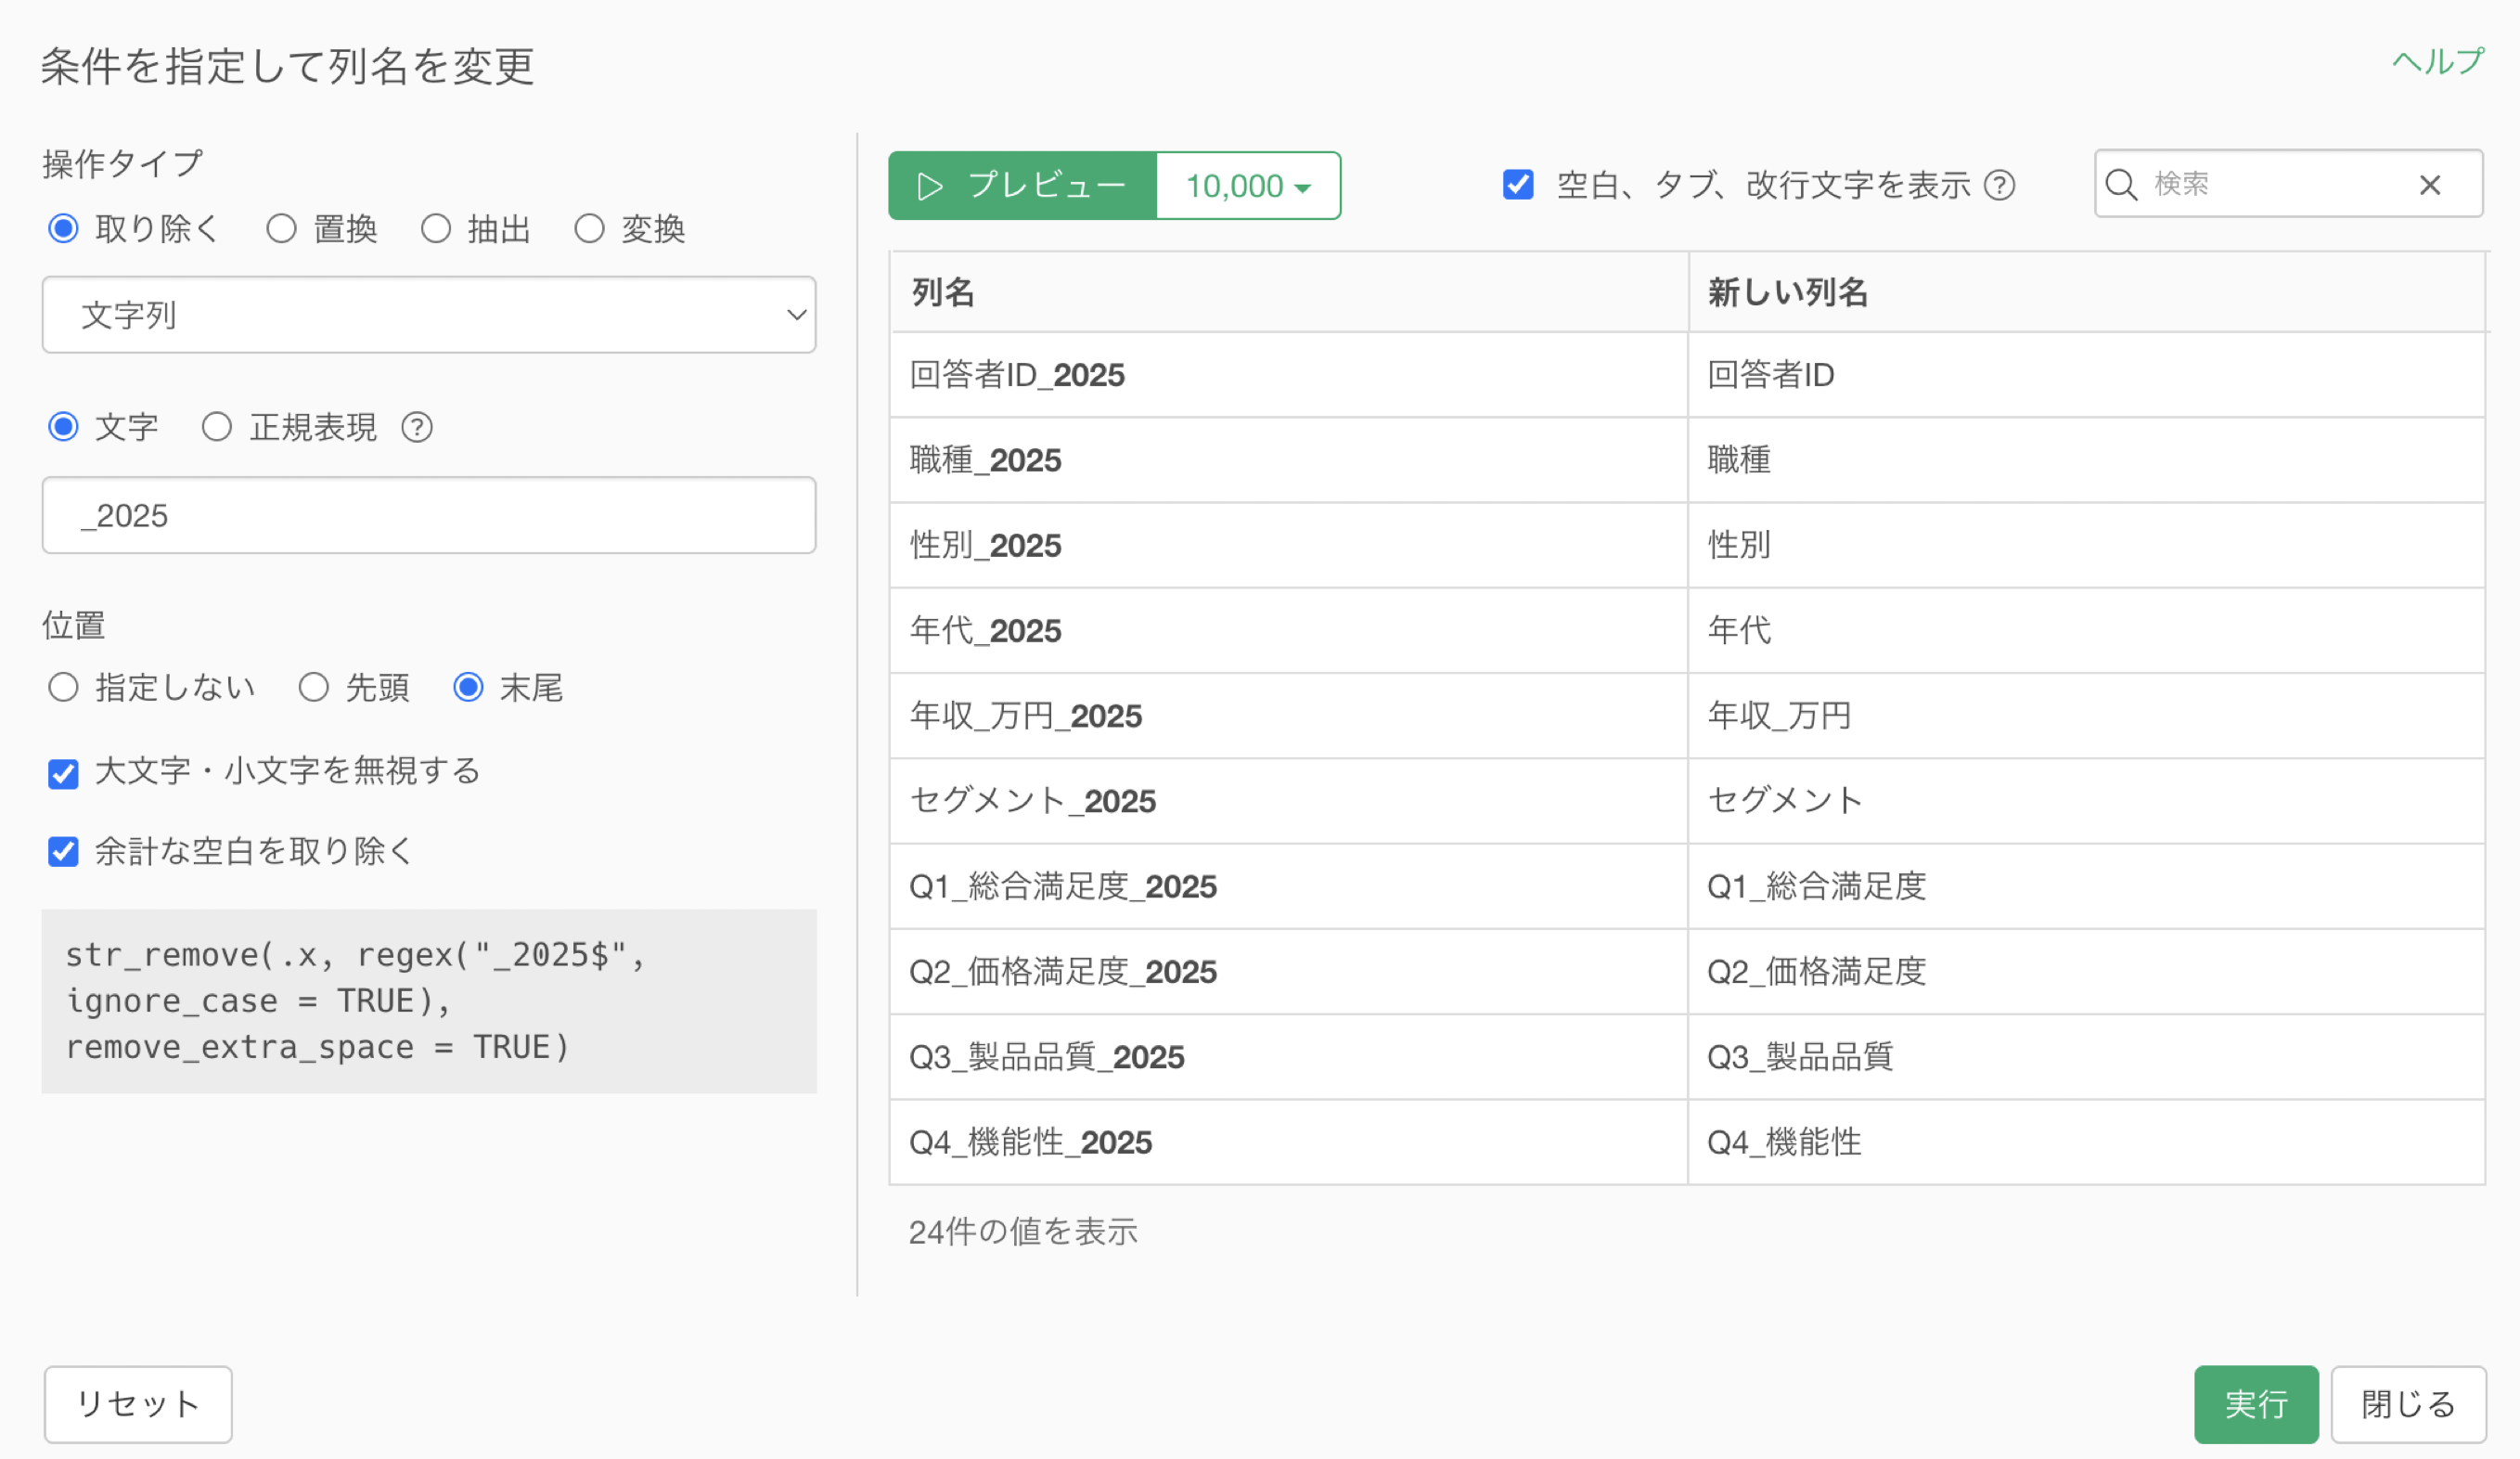Click the new name cell Q4_機能性
The width and height of the screenshot is (2520, 1459).
click(x=2087, y=1142)
